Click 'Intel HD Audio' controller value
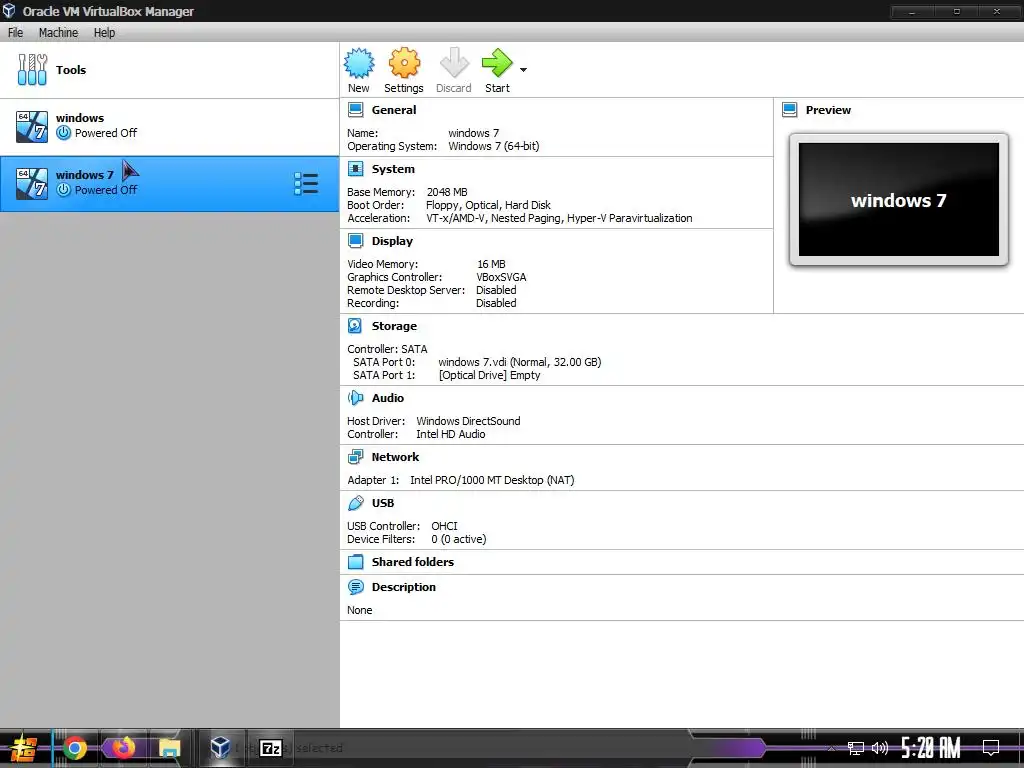1024x768 pixels. 451,434
